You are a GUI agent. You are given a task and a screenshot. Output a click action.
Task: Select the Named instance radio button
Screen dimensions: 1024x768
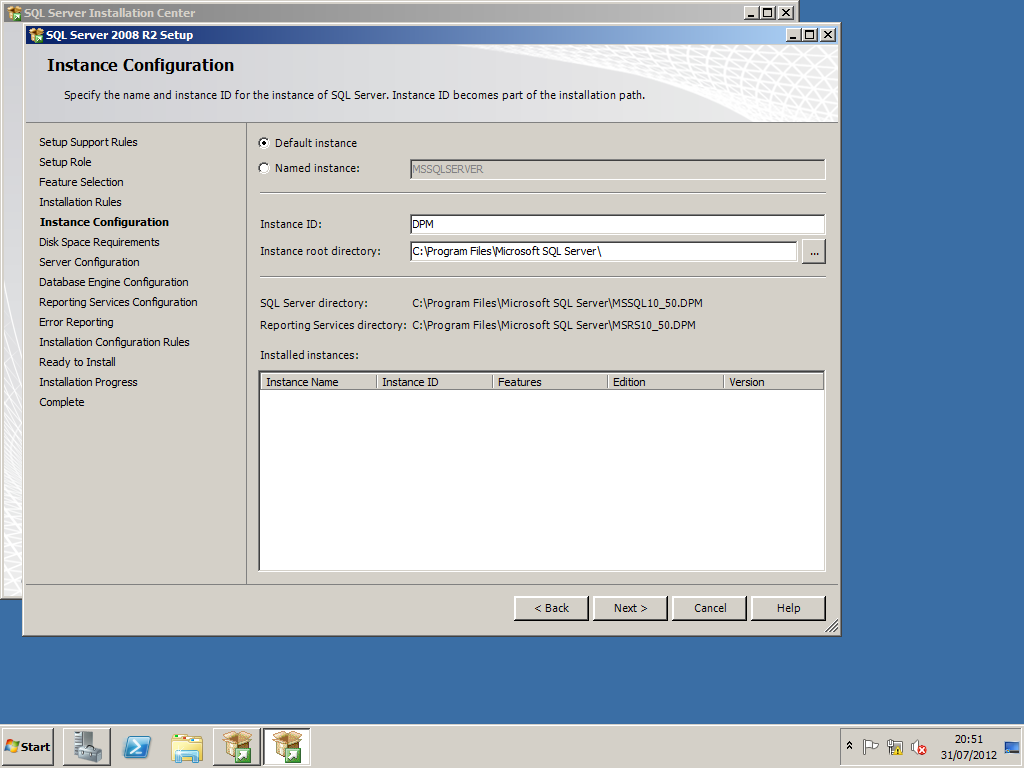tap(264, 168)
